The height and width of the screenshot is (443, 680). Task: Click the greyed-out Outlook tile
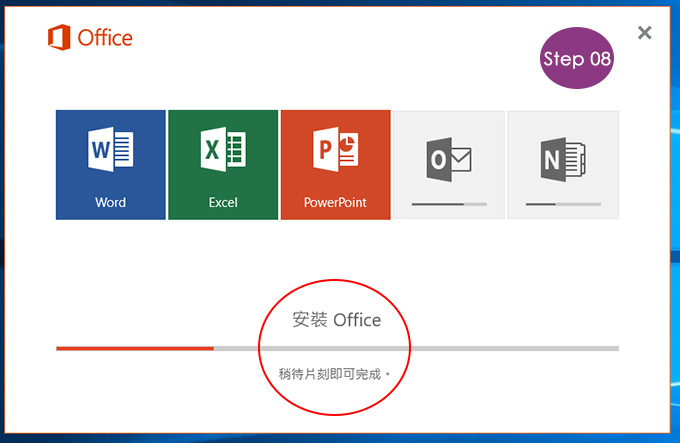pyautogui.click(x=449, y=165)
